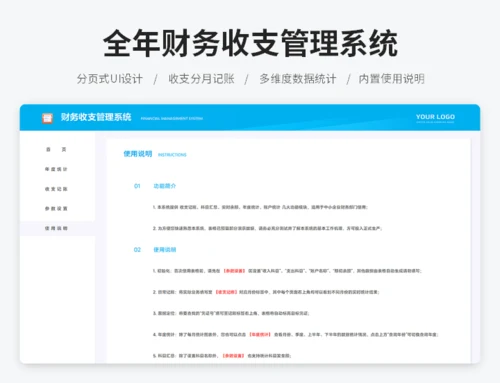
Task: Click section heading 02 使用说明
Action: coord(155,250)
